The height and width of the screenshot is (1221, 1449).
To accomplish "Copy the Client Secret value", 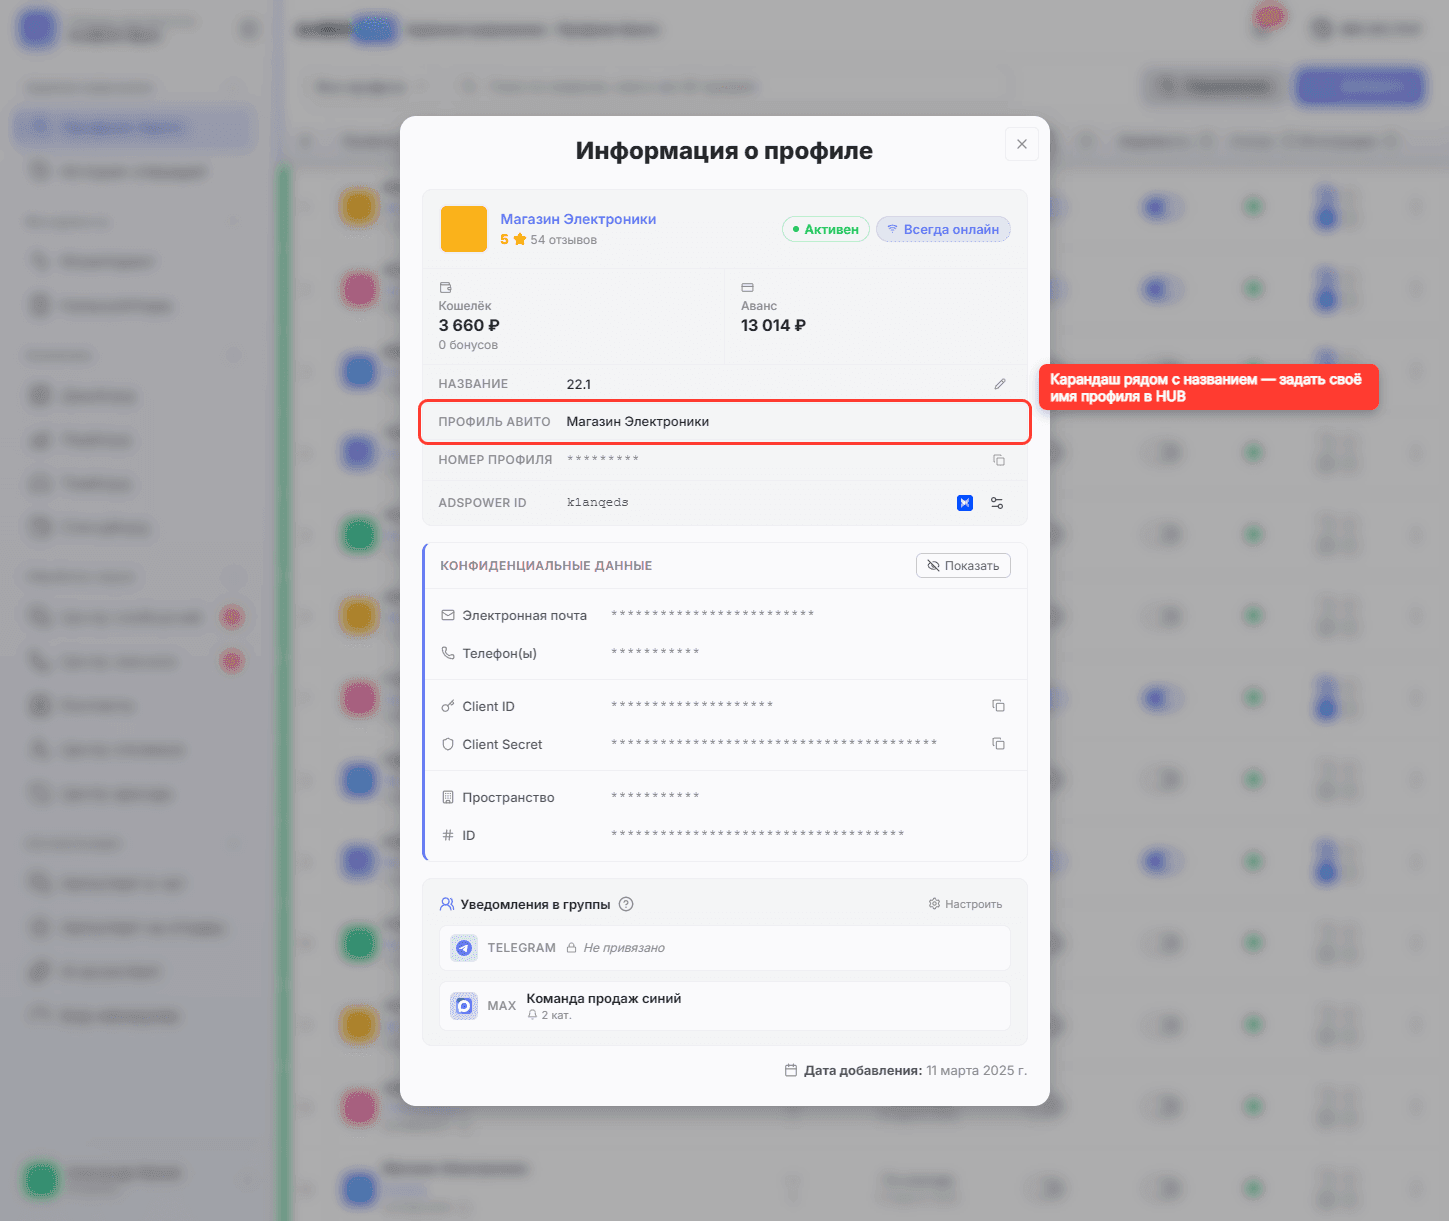I will pyautogui.click(x=998, y=744).
